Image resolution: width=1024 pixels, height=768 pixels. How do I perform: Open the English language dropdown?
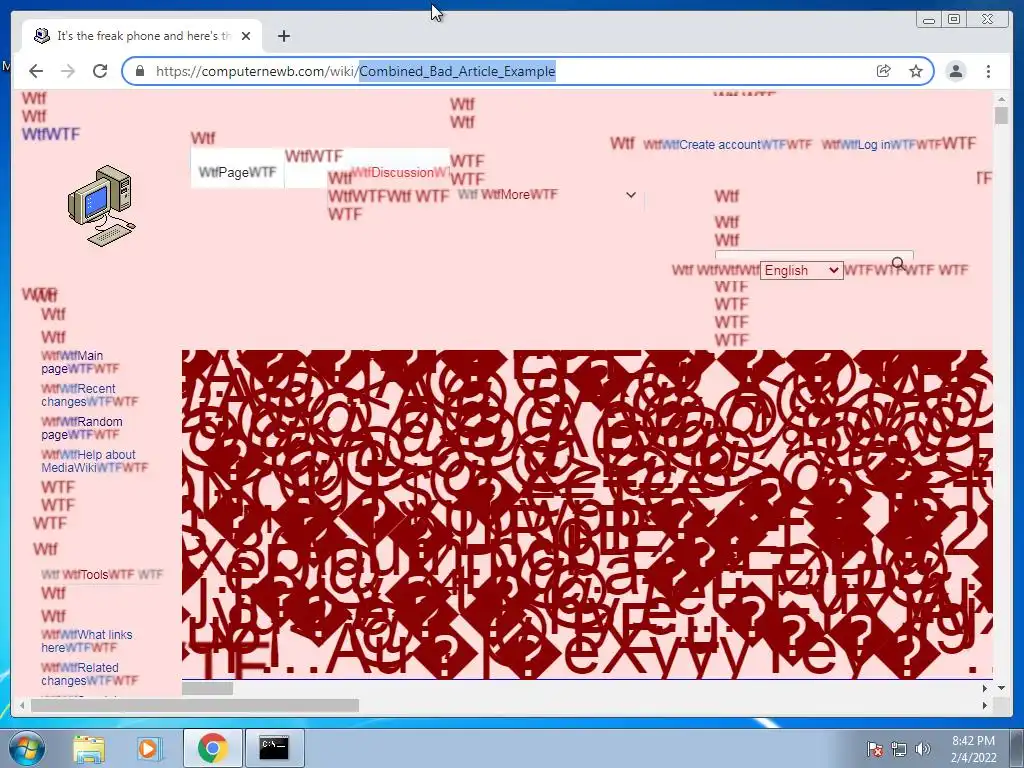tap(801, 270)
